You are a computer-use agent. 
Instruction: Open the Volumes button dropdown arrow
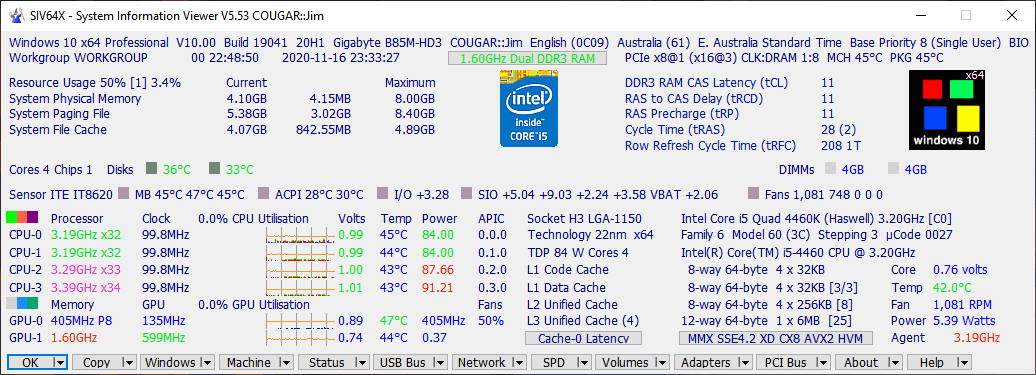(662, 362)
